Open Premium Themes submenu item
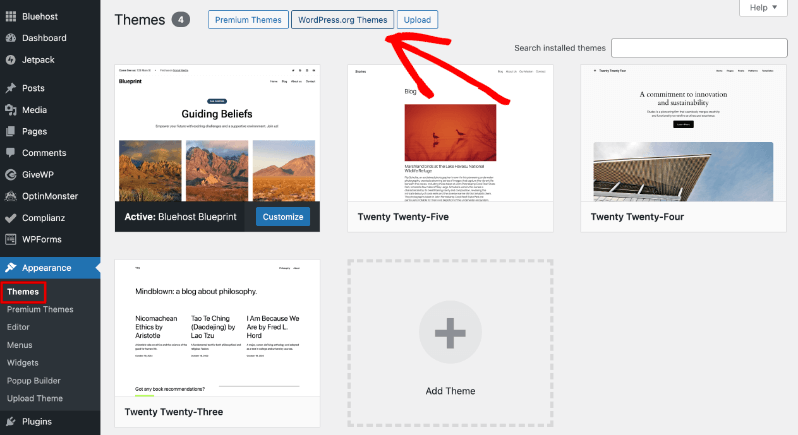Image resolution: width=798 pixels, height=435 pixels. (x=40, y=309)
